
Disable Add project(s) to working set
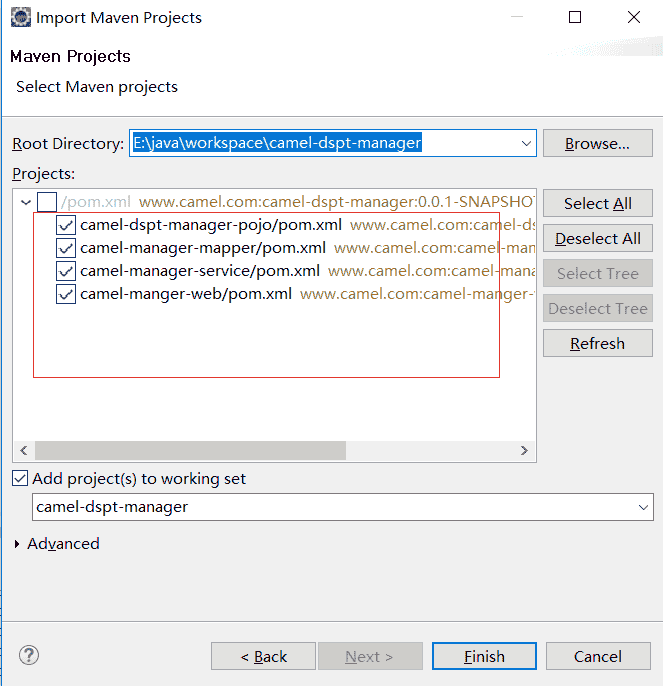[x=20, y=478]
